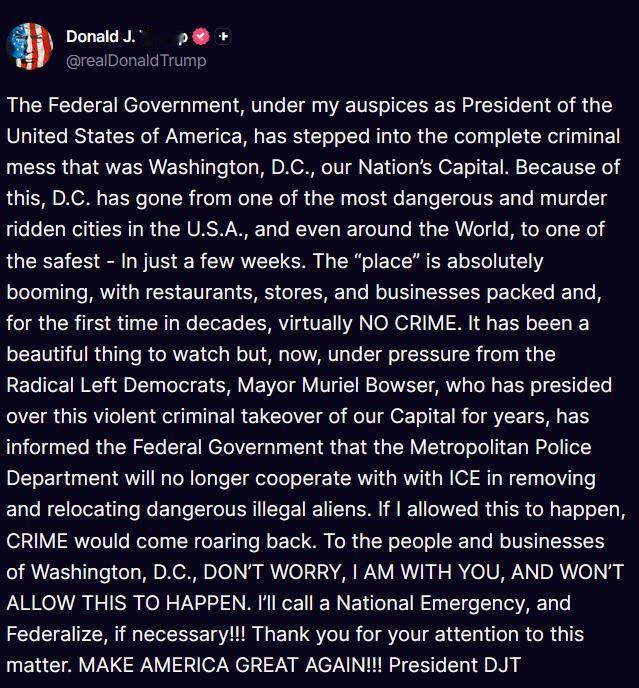
Task: Click the words "The Federal Government" in first line
Action: (123, 105)
